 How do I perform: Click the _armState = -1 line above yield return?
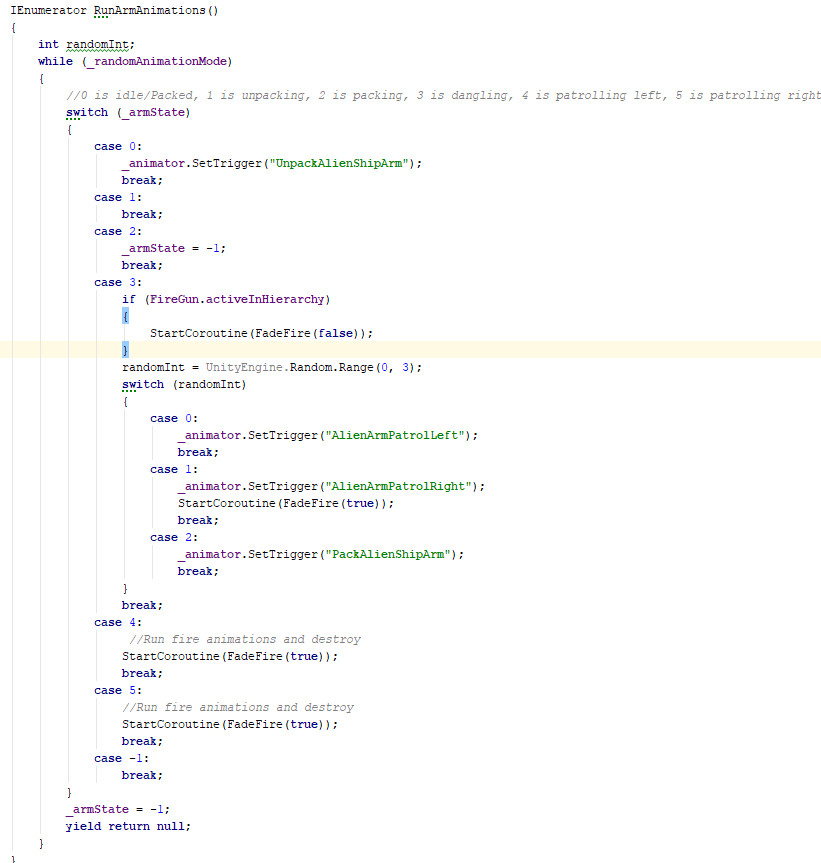(x=118, y=810)
